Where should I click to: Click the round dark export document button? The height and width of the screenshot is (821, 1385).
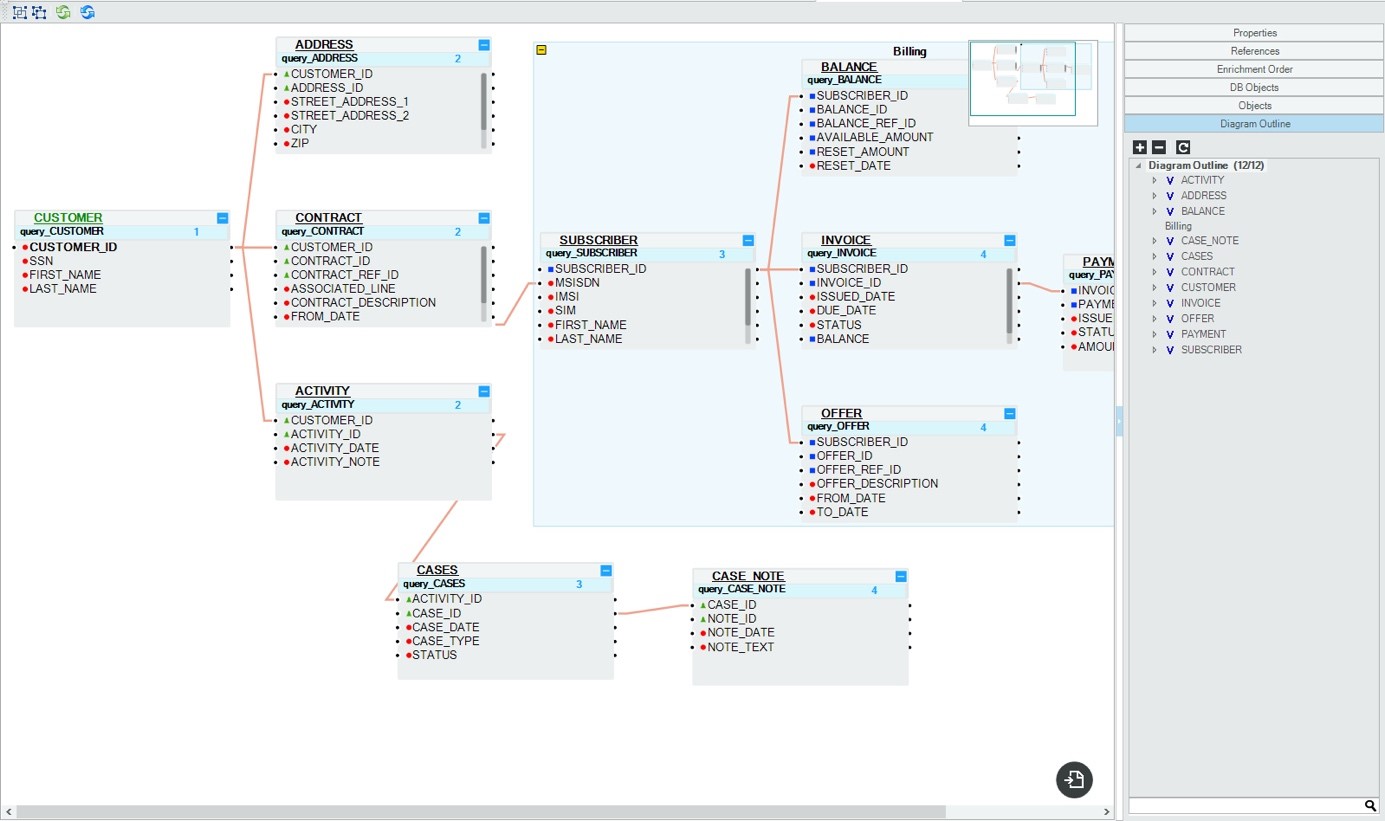pos(1074,780)
